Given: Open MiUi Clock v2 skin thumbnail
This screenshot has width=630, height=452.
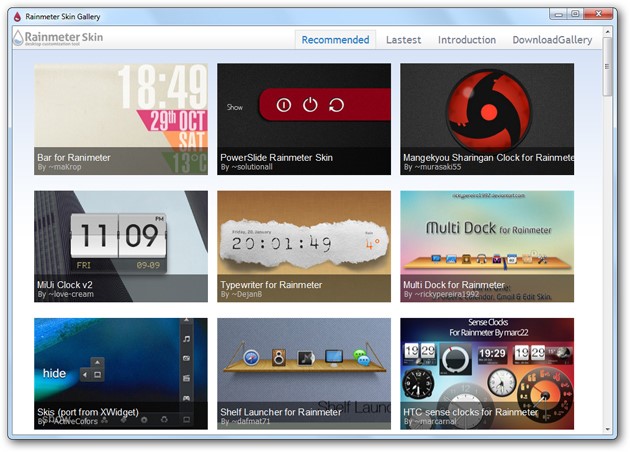Looking at the screenshot, I should click(121, 246).
